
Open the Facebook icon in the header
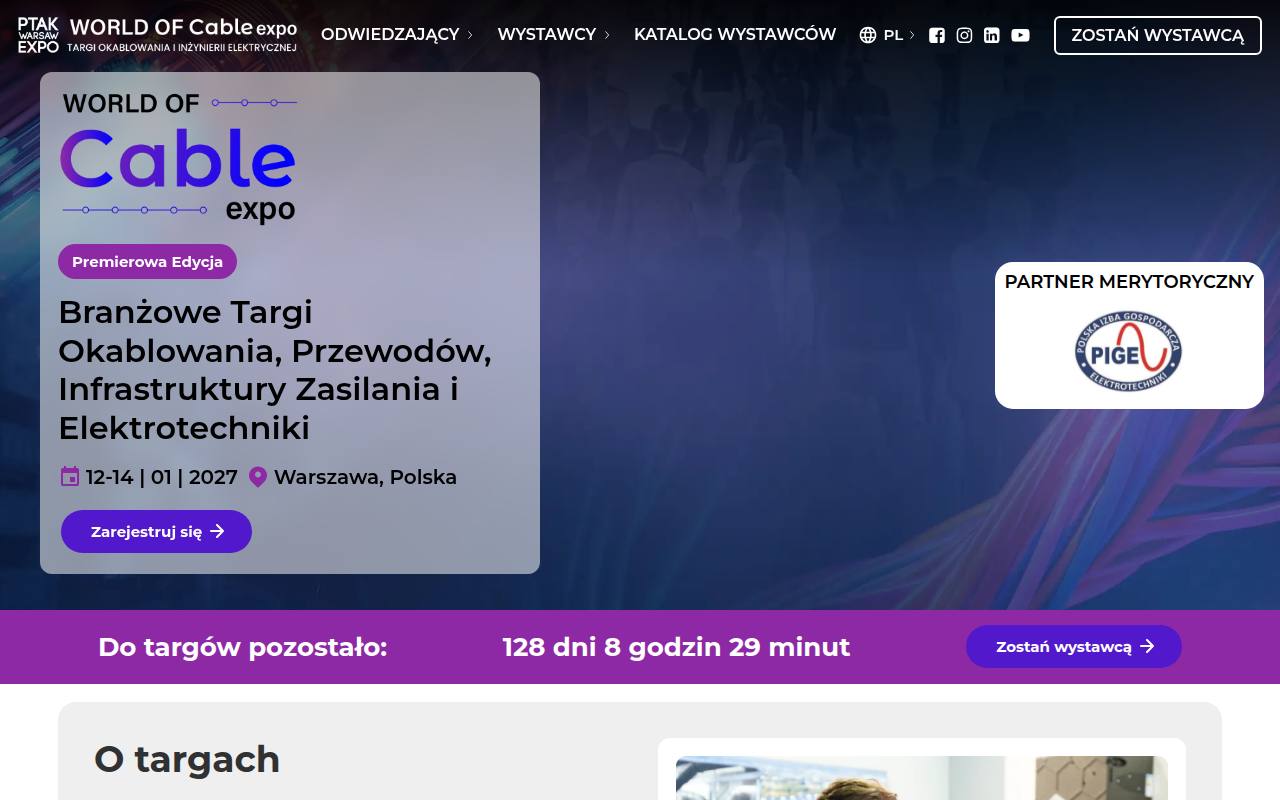pyautogui.click(x=937, y=35)
